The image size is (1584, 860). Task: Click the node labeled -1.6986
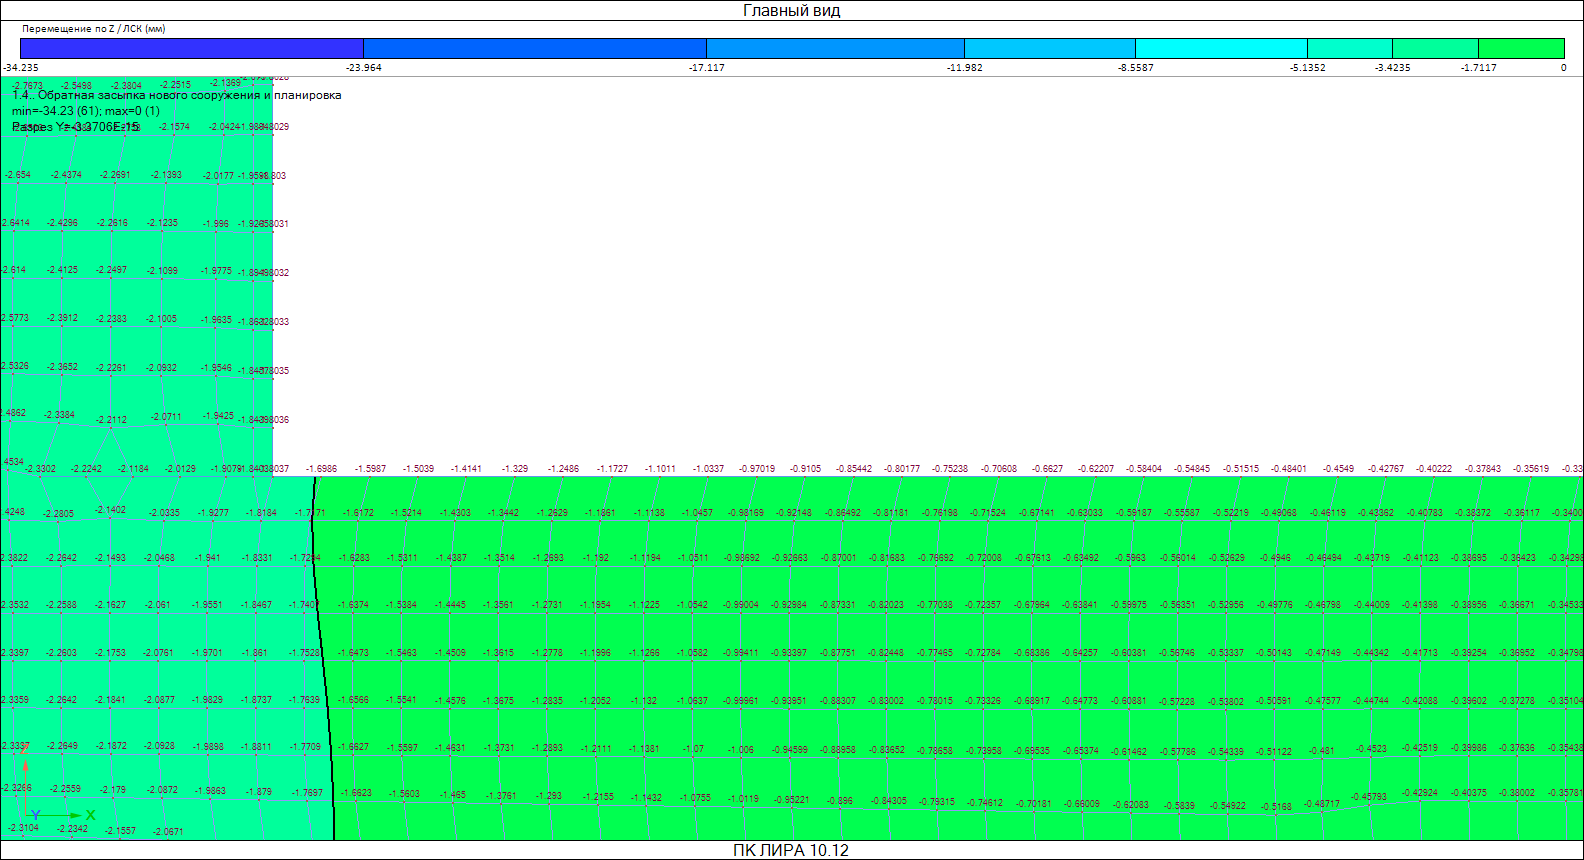(x=321, y=468)
